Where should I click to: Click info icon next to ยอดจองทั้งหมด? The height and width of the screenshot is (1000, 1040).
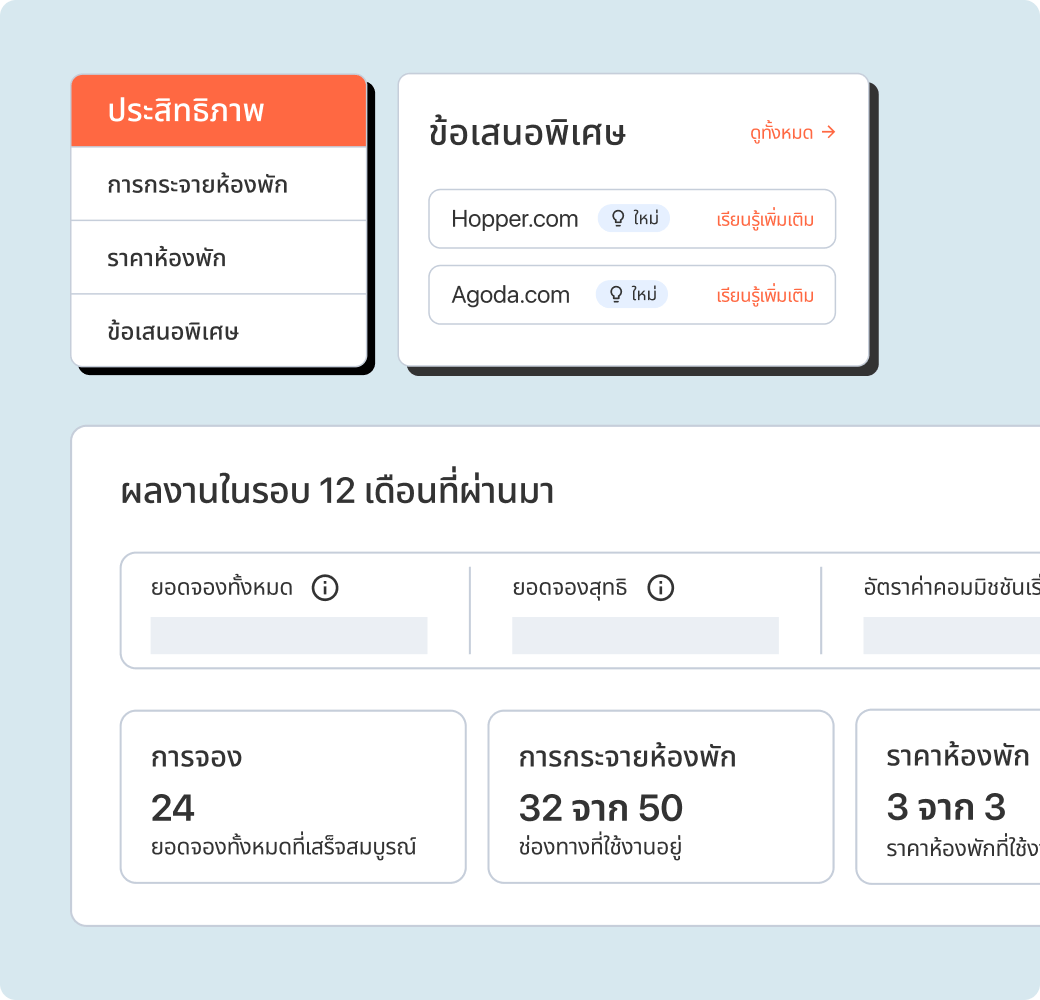pos(325,588)
